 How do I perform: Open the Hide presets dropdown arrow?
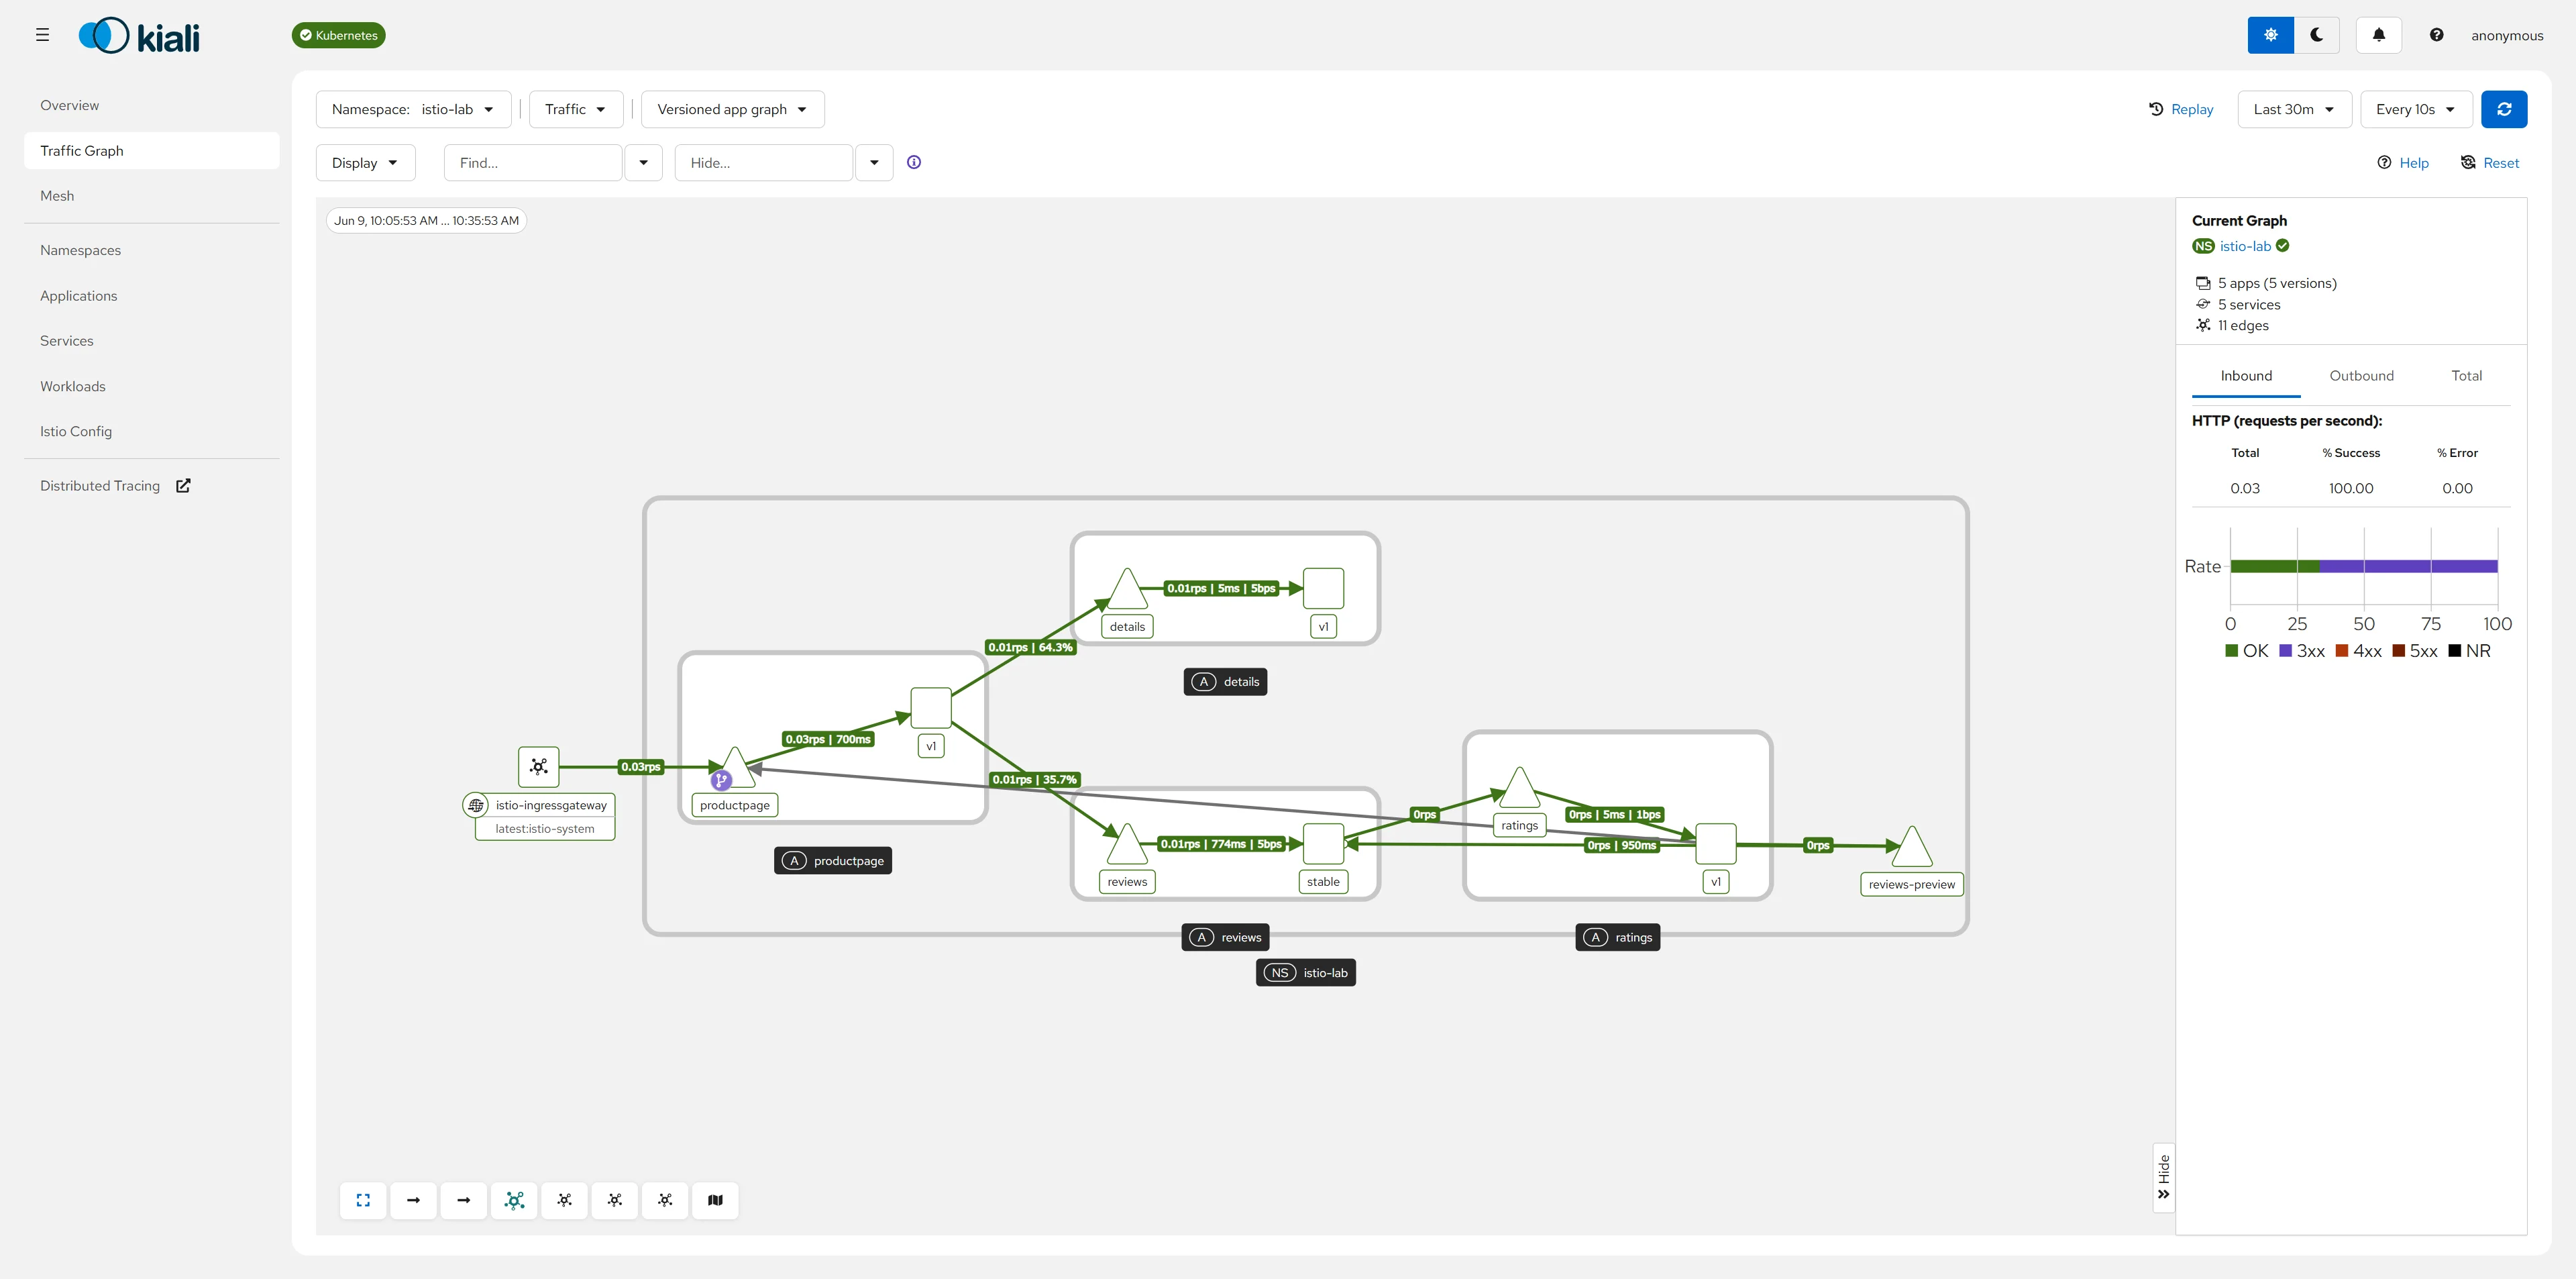point(874,163)
